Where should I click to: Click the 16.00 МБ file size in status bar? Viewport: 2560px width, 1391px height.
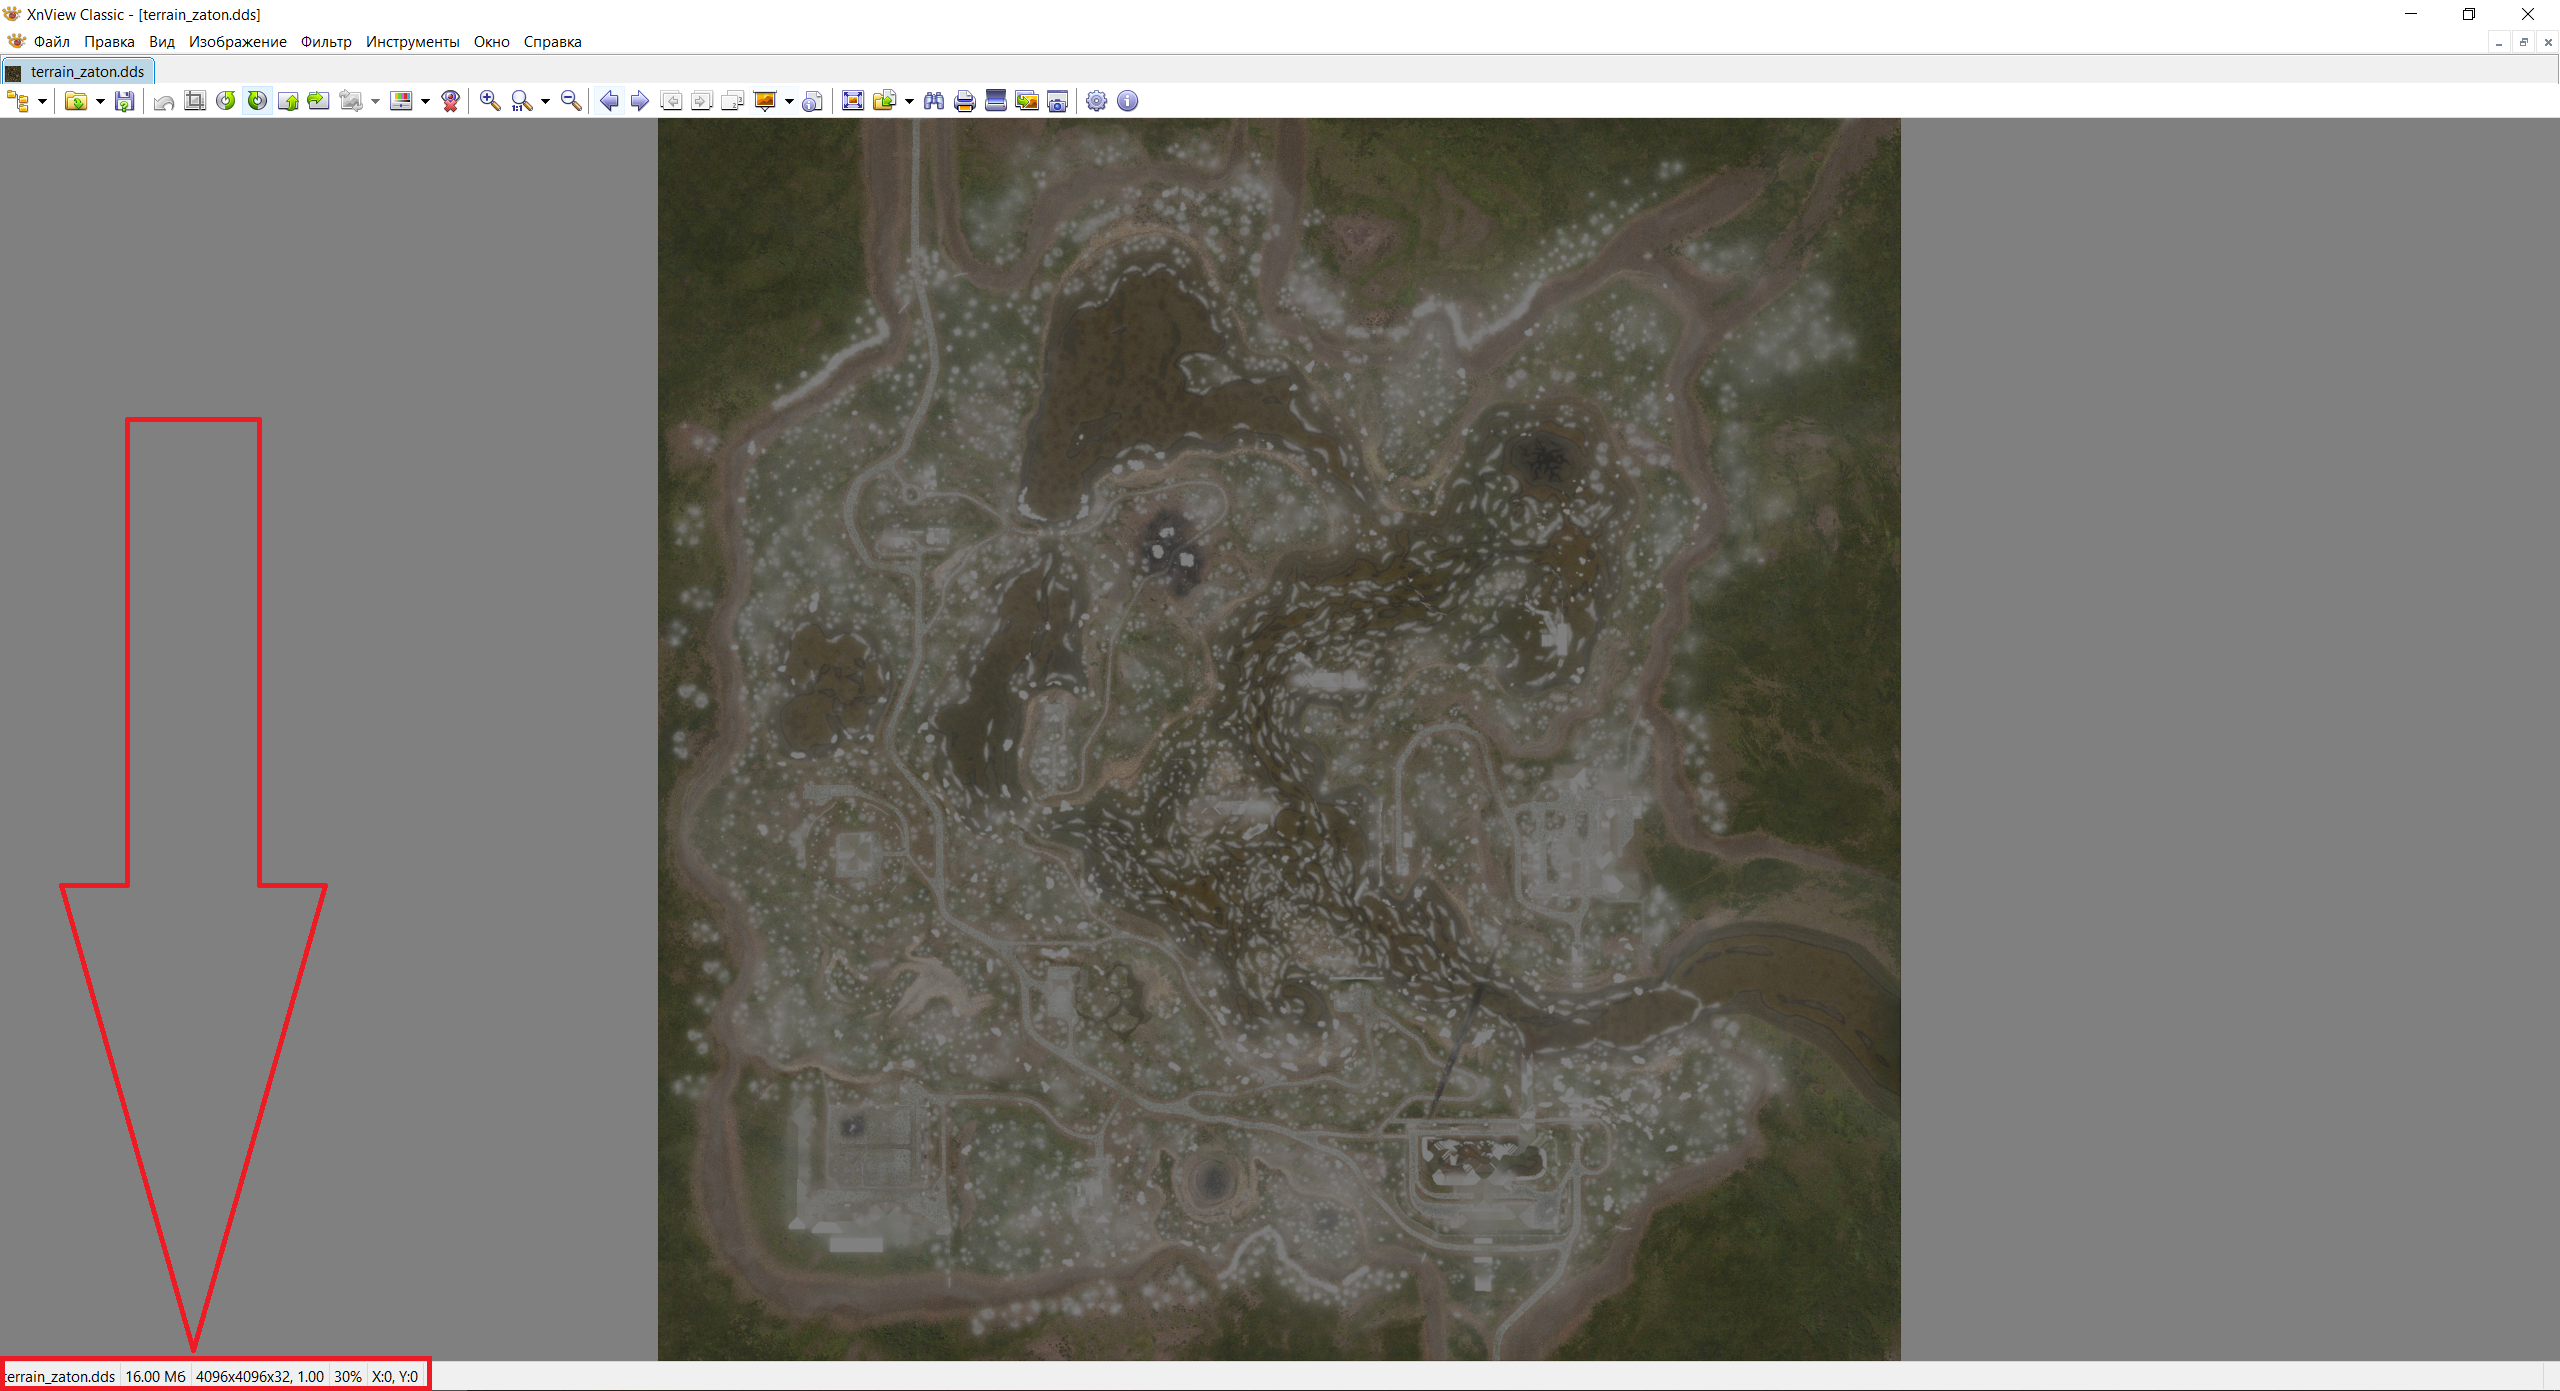click(x=155, y=1377)
